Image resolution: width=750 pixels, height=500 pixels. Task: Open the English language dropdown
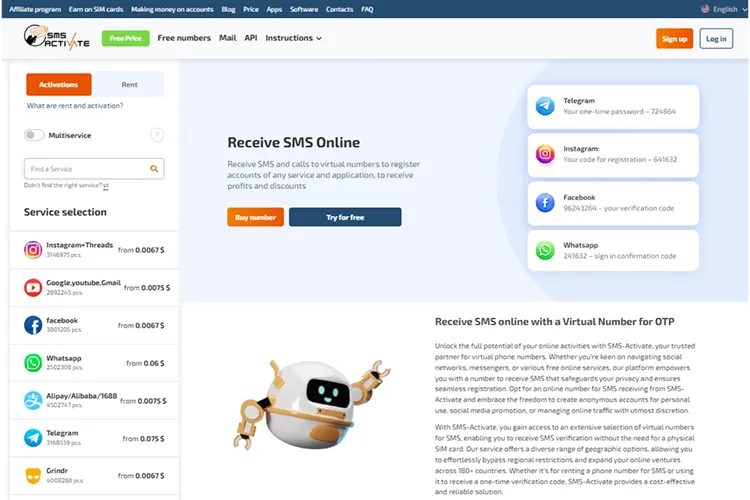[x=724, y=9]
